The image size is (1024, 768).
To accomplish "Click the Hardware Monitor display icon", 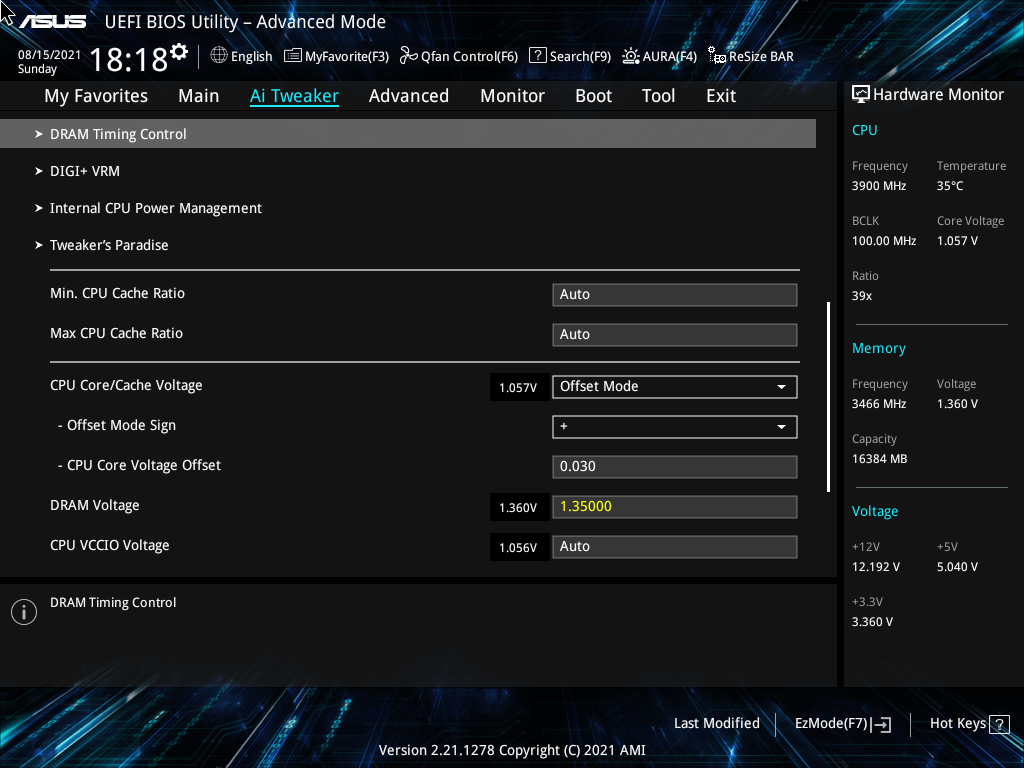I will [x=861, y=95].
